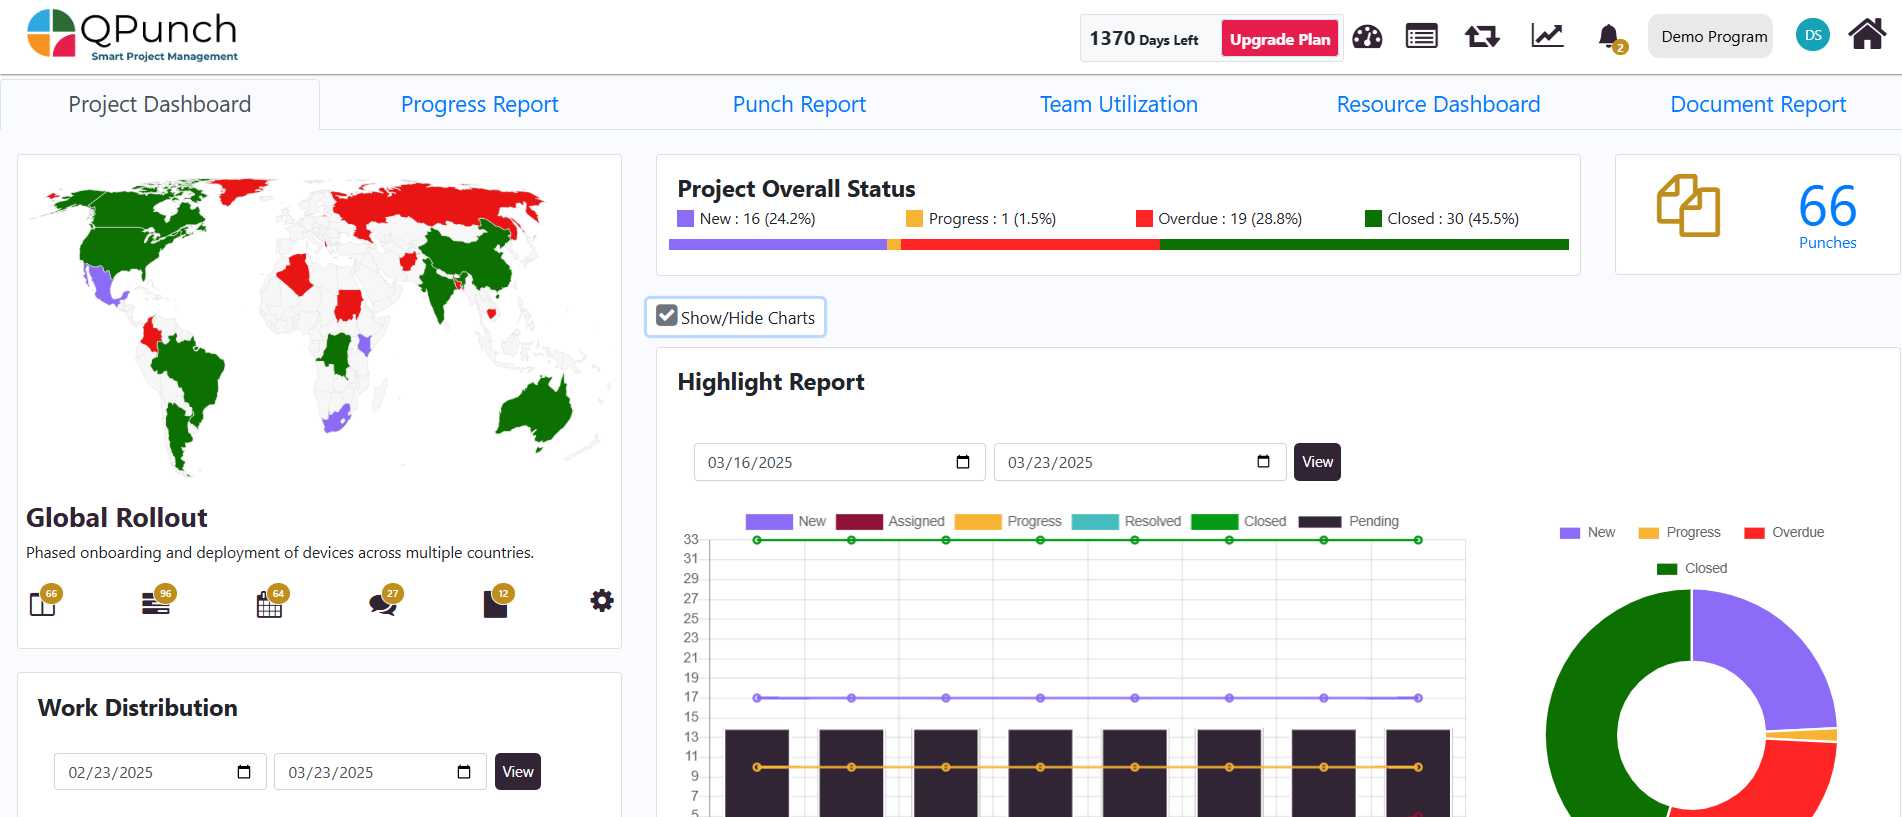Open tasks icon with badge 96
Viewport: 1902px width, 817px height.
point(158,600)
